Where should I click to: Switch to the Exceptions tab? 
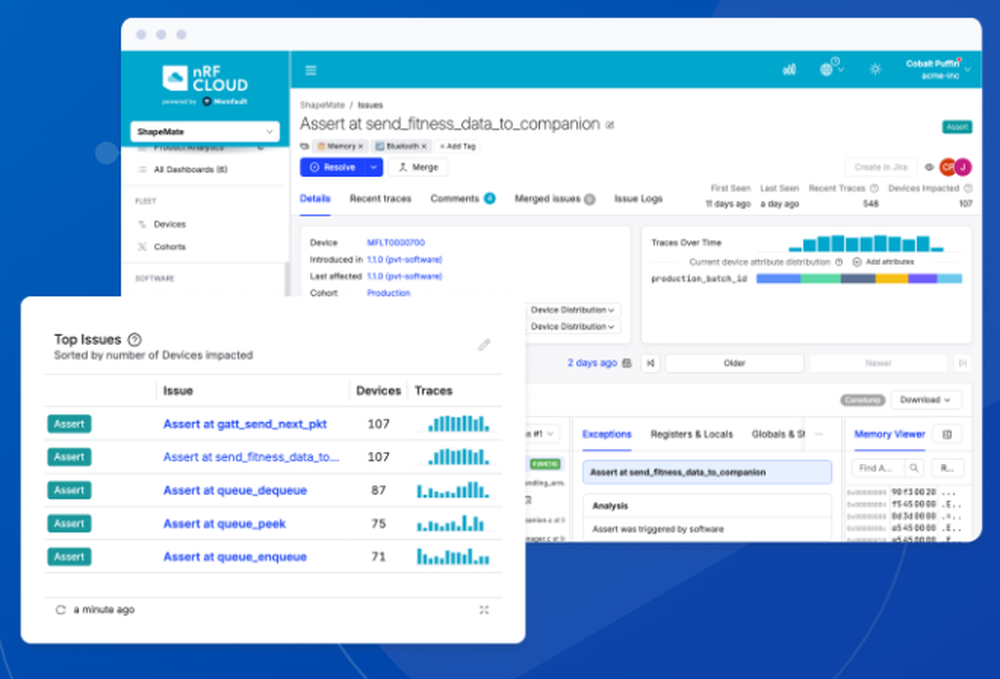tap(606, 434)
